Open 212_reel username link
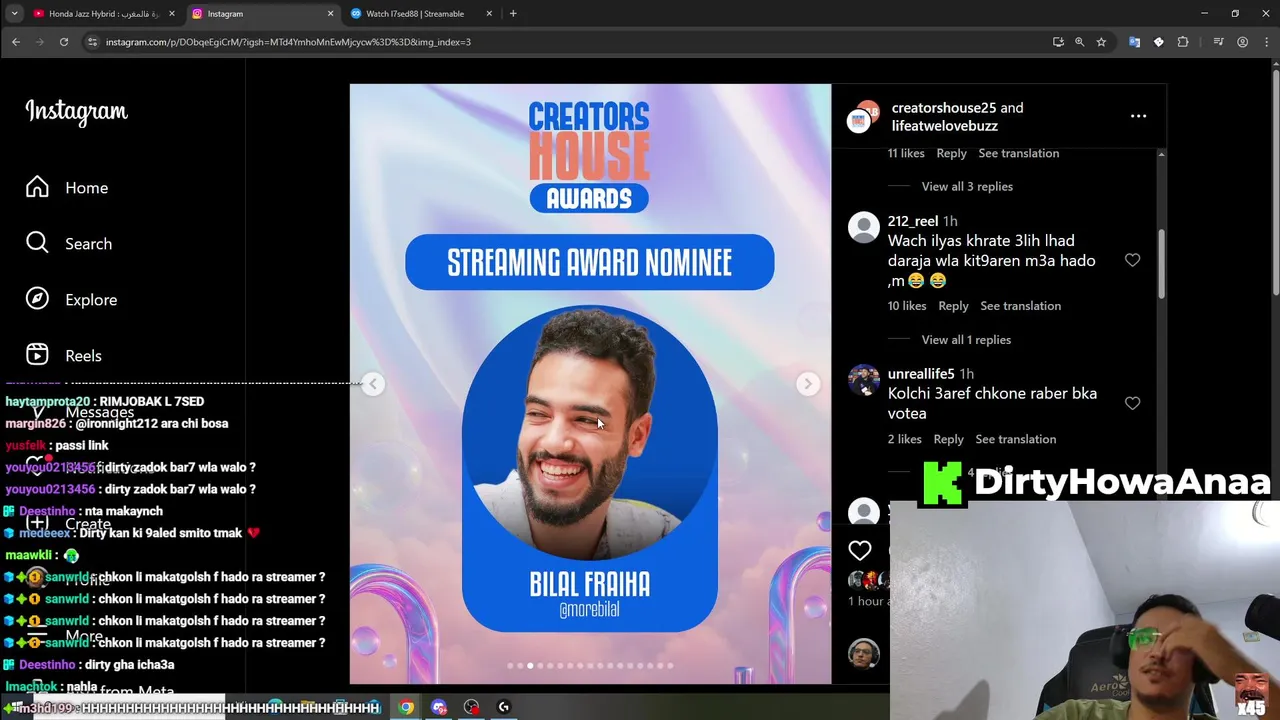Viewport: 1280px width, 720px height. pos(913,221)
